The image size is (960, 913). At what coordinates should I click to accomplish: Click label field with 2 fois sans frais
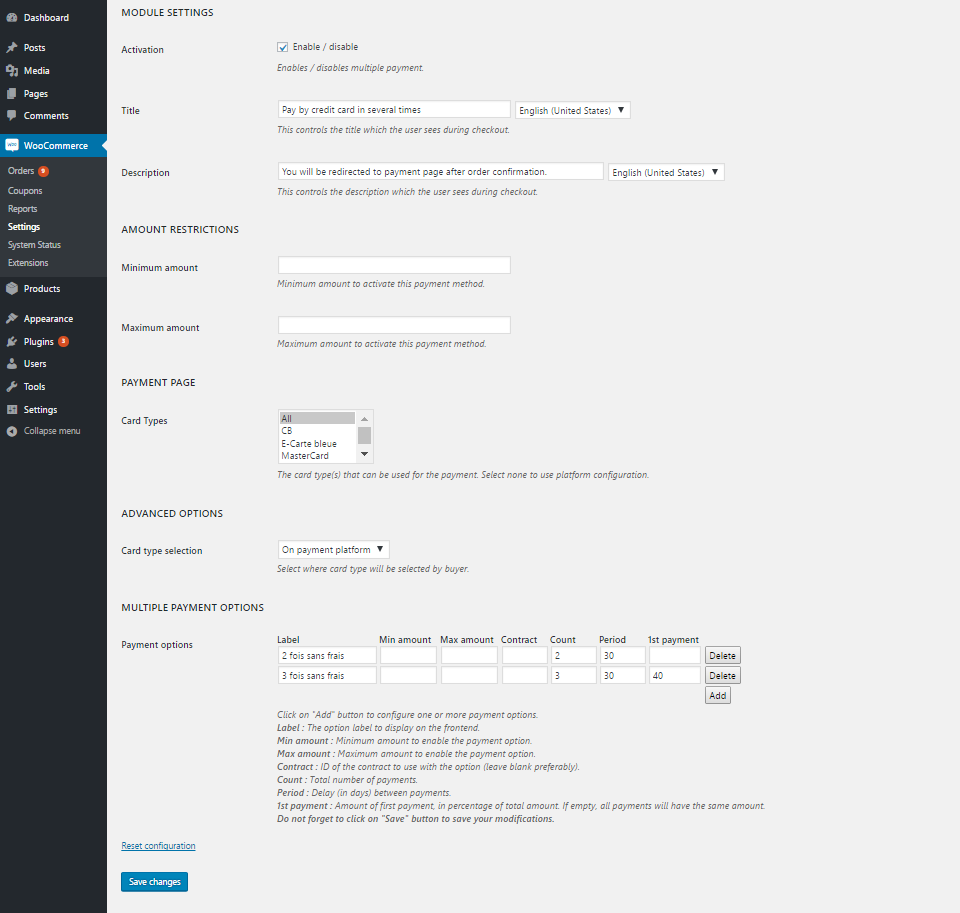click(x=327, y=655)
